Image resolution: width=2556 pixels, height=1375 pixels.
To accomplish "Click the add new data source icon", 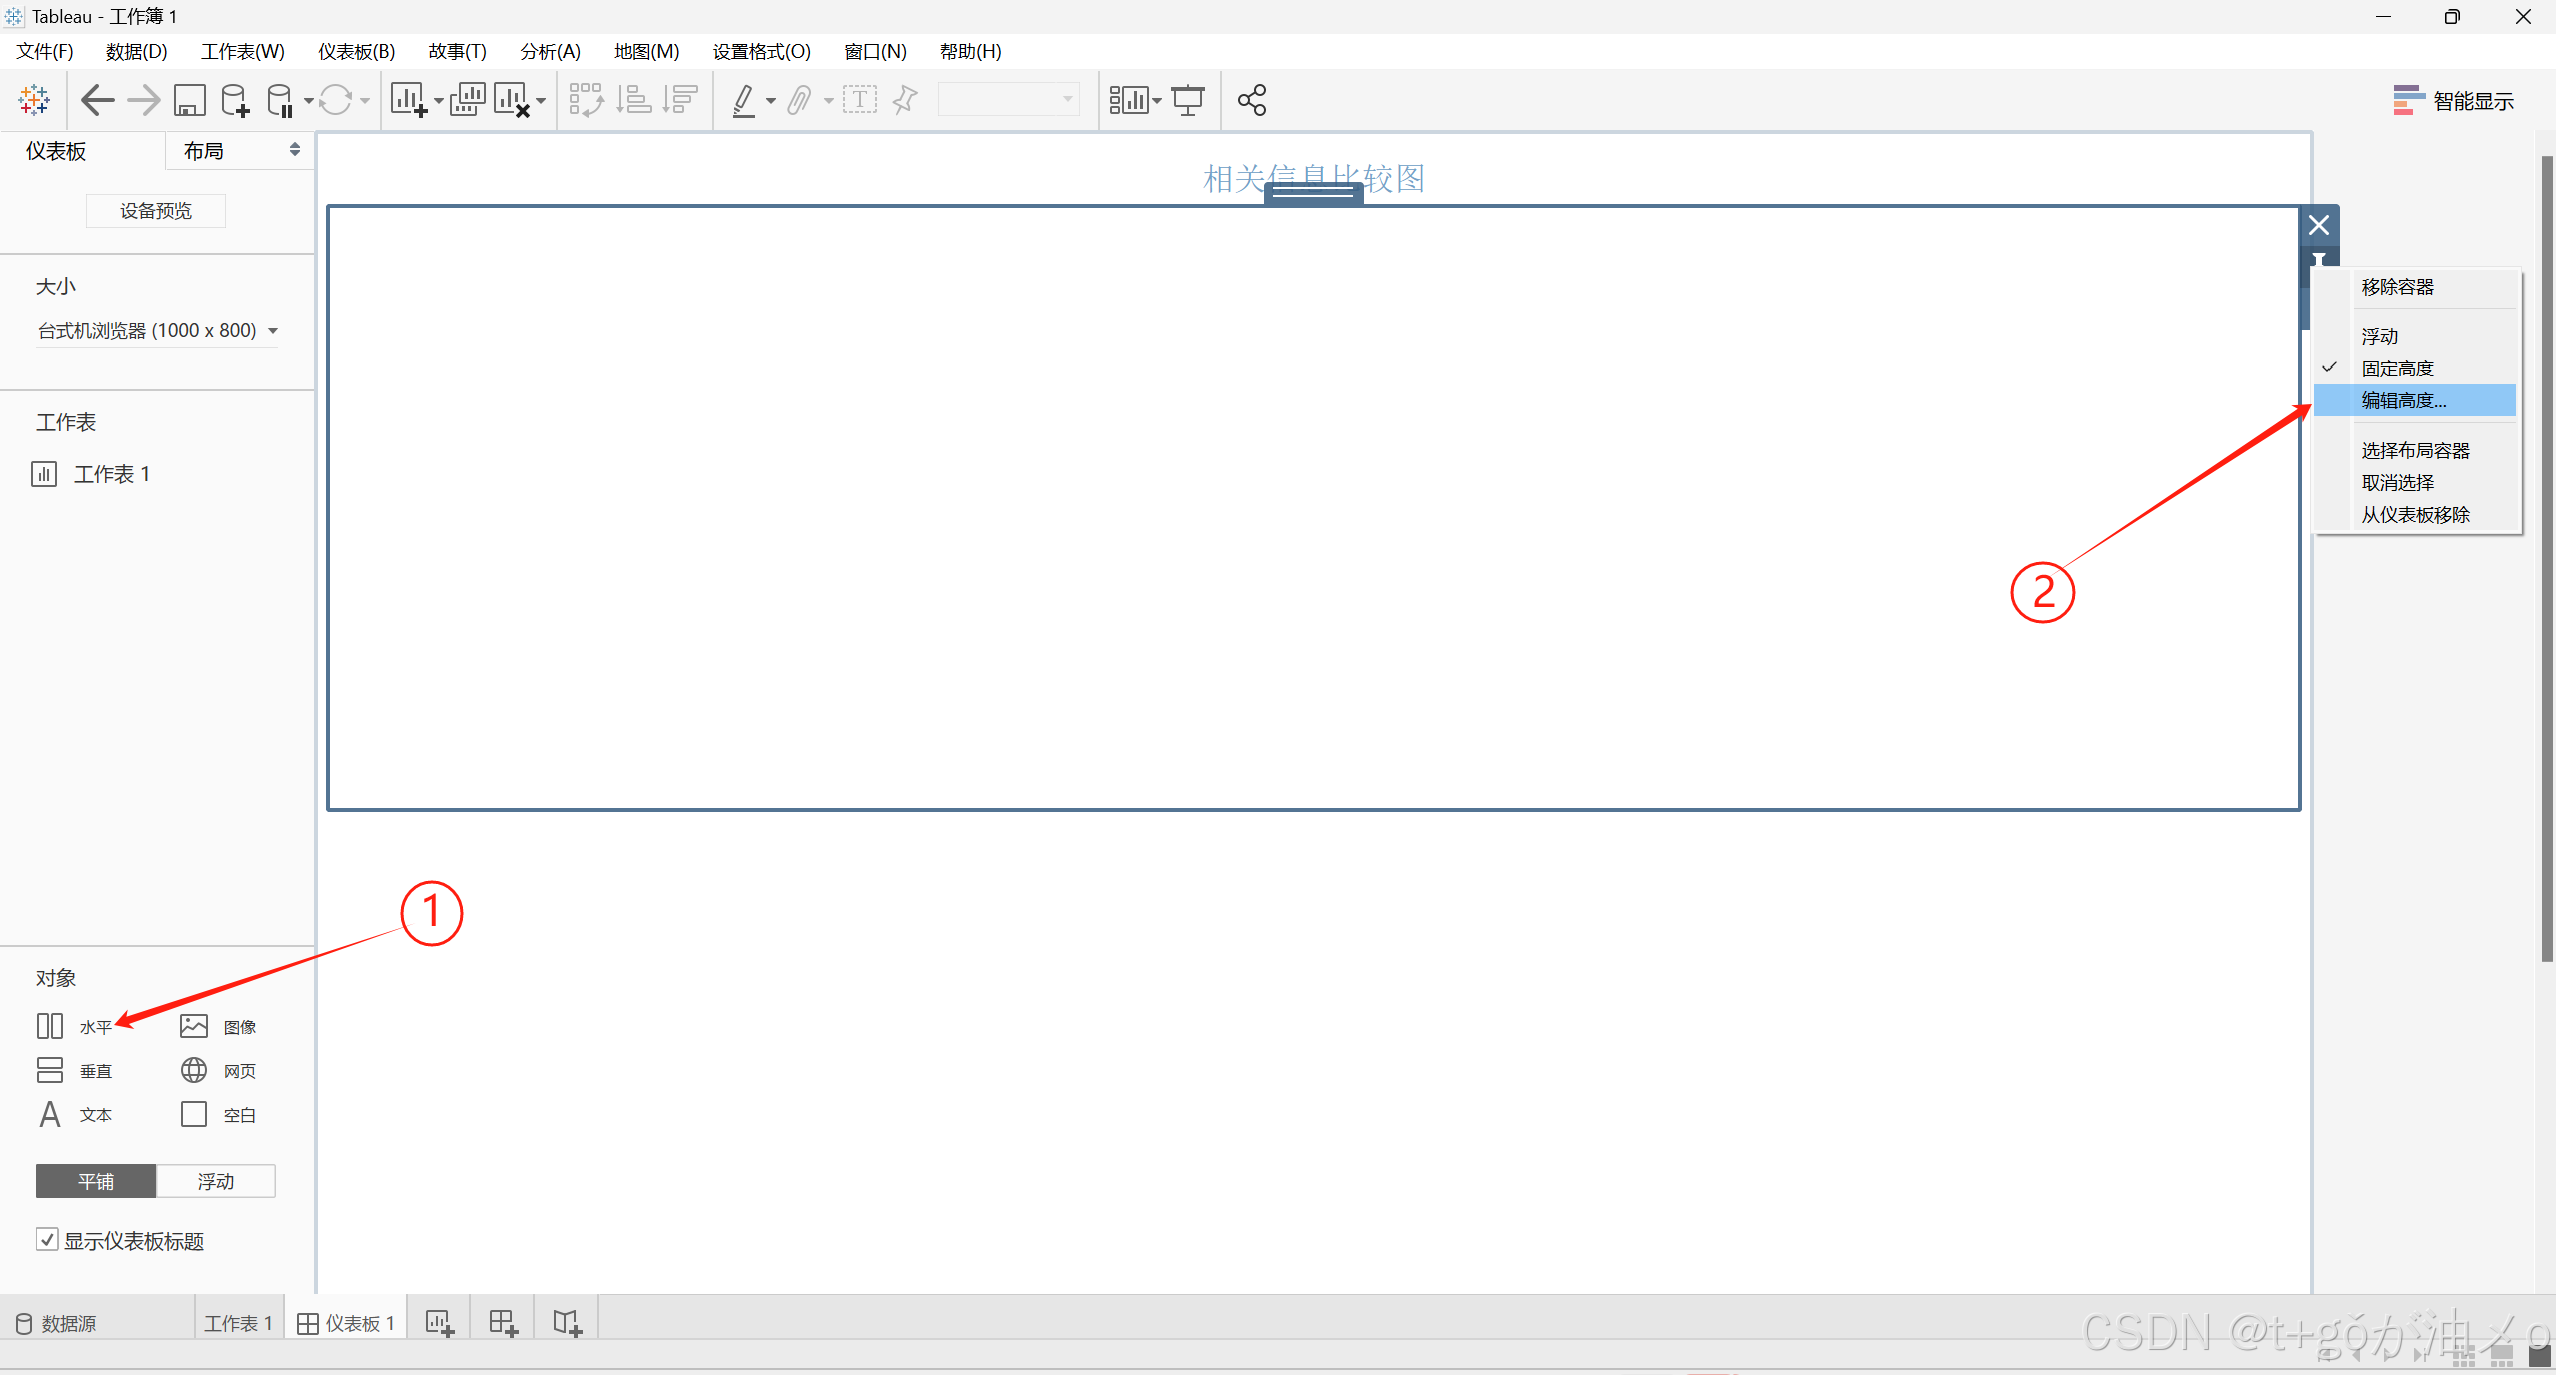I will pyautogui.click(x=235, y=100).
